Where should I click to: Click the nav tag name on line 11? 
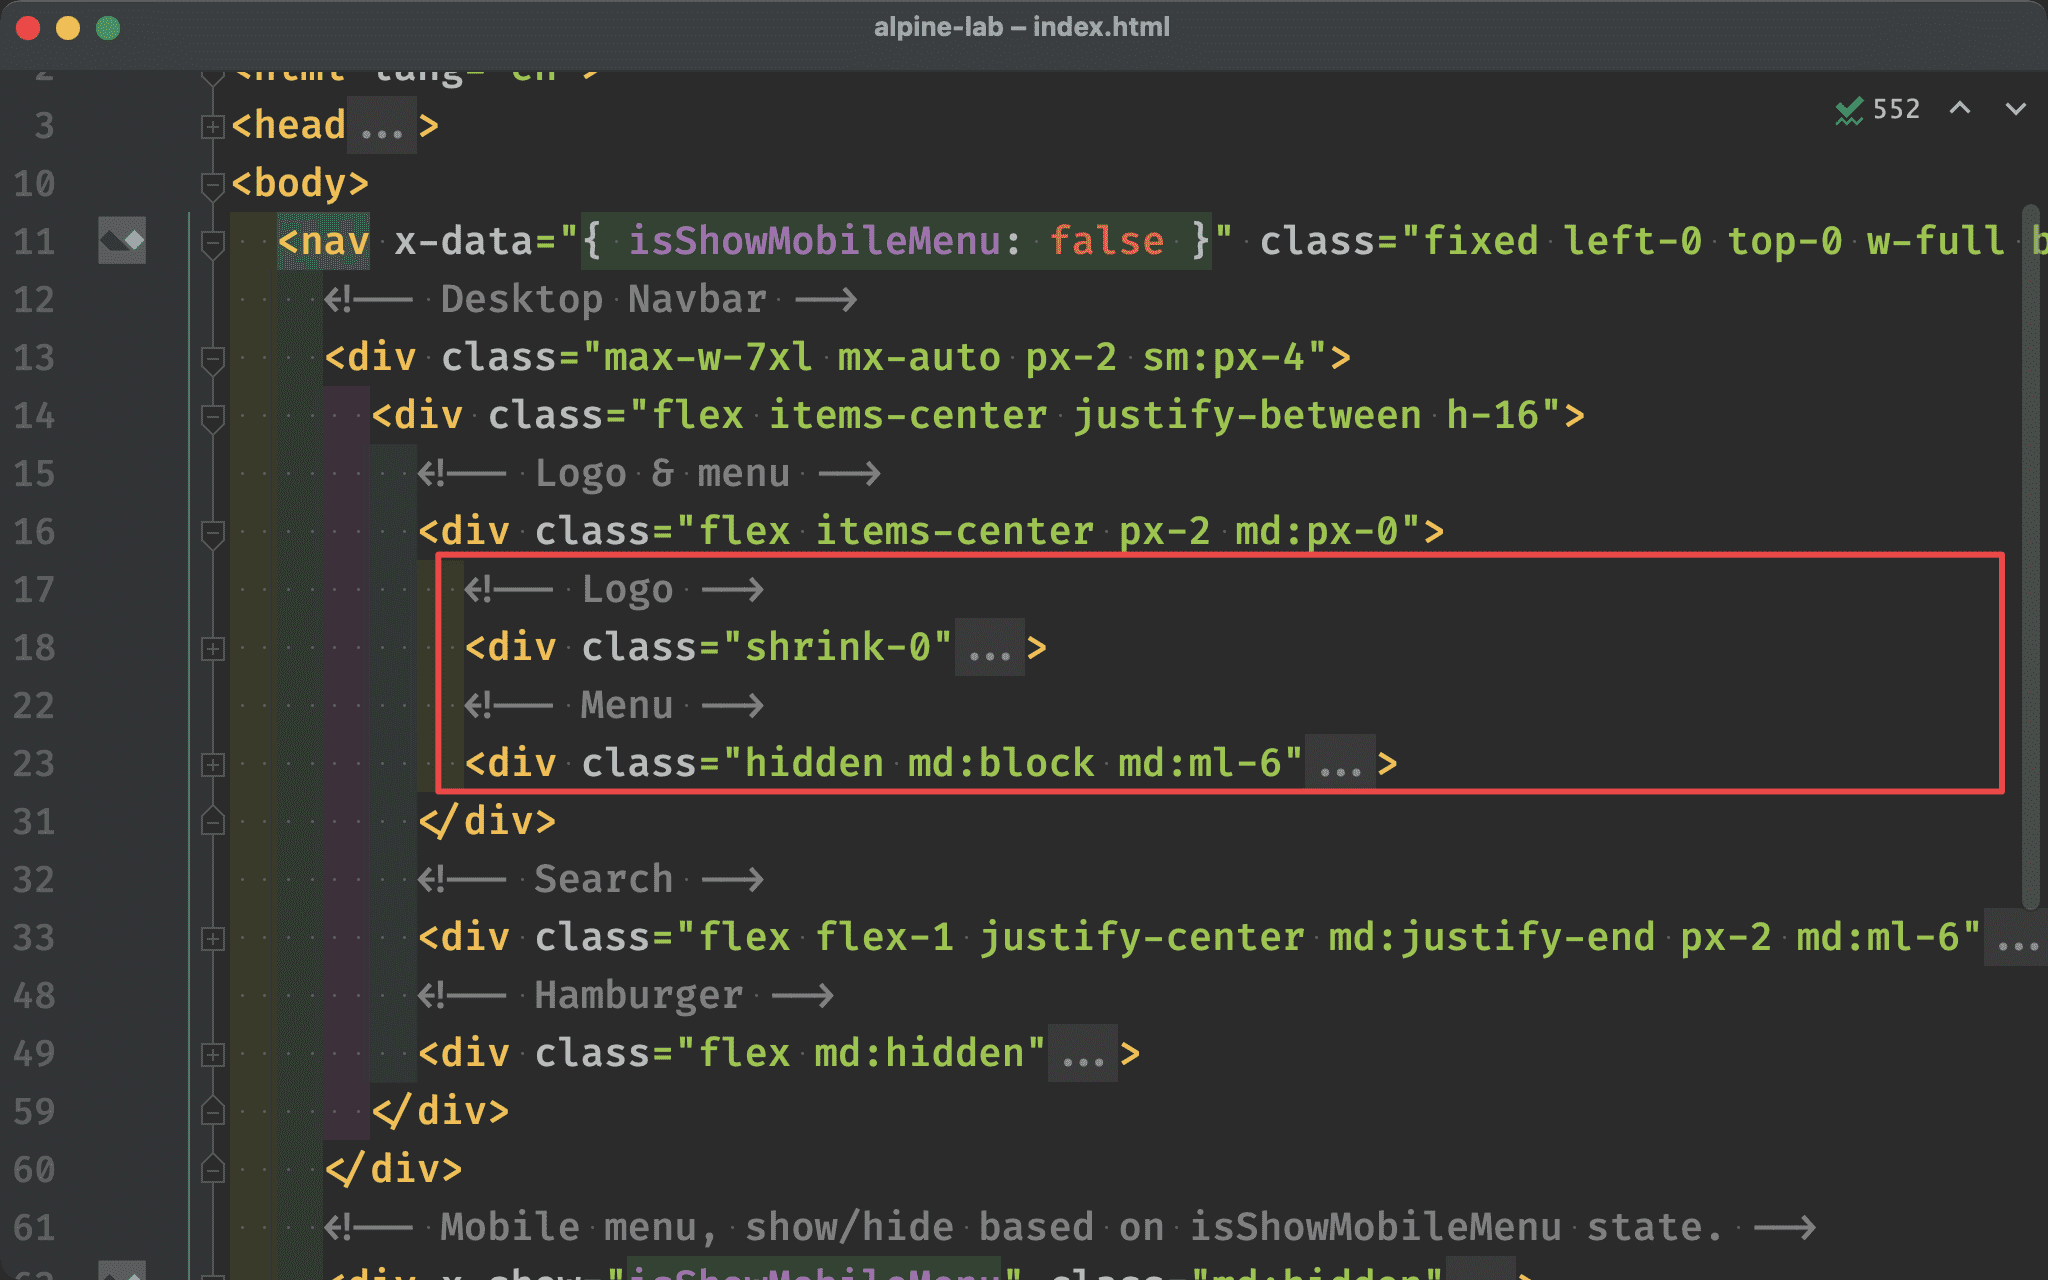point(334,241)
